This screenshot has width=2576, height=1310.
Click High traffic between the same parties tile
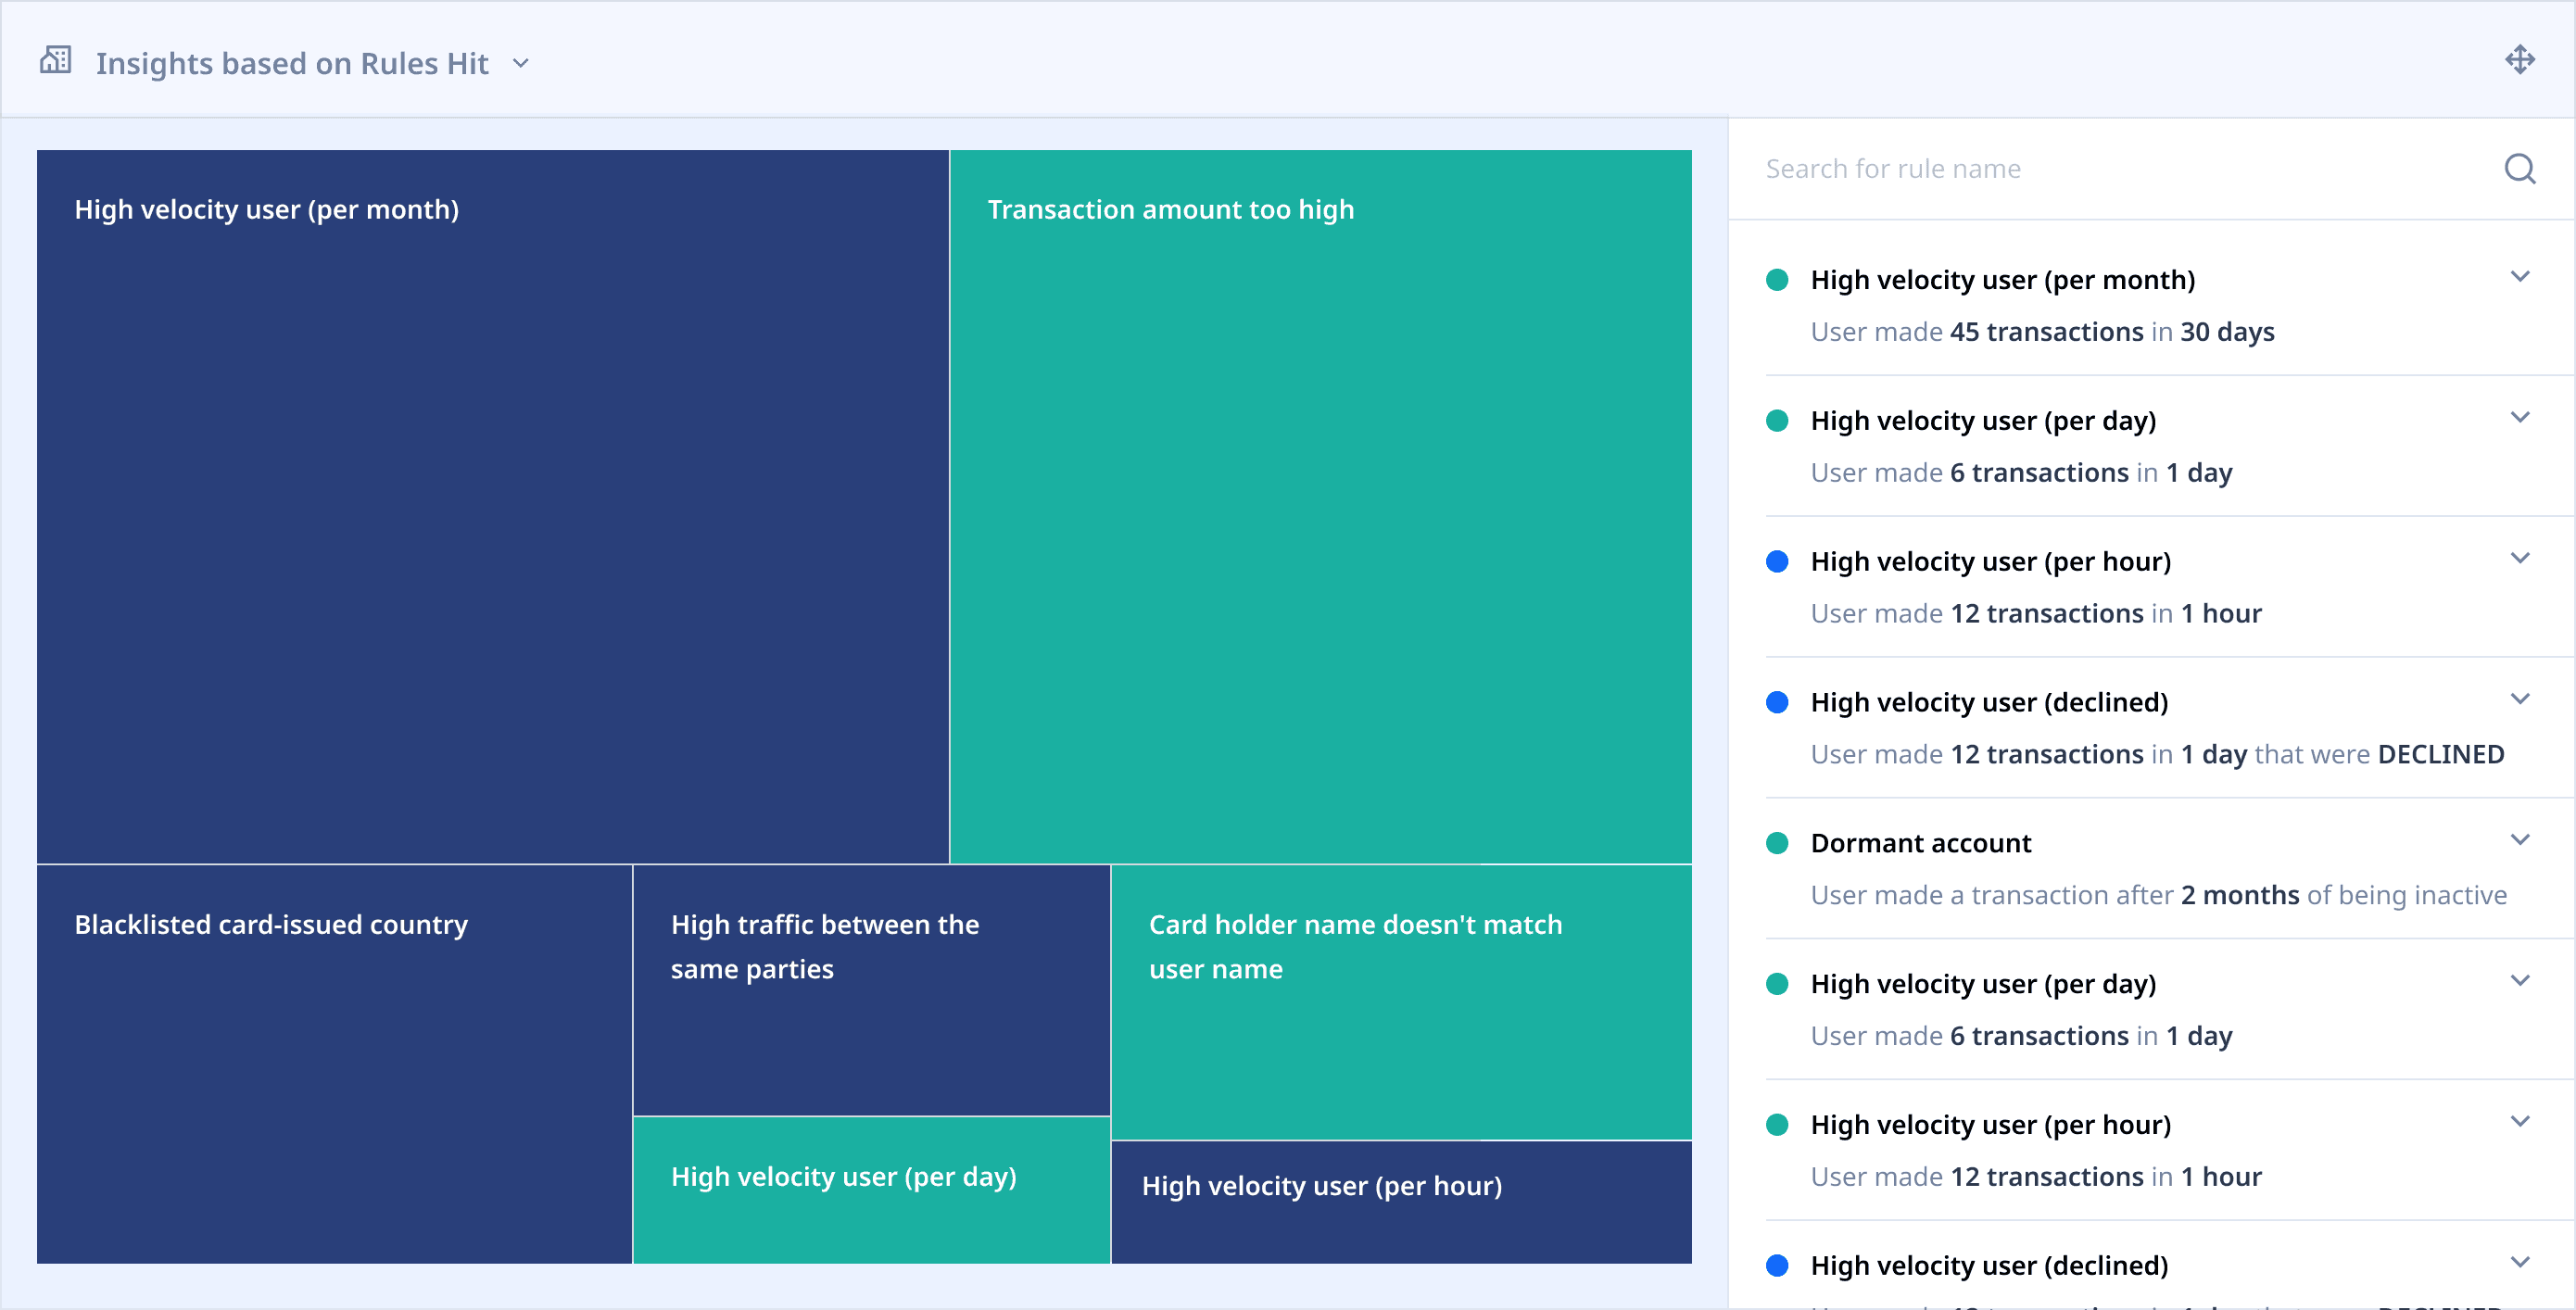tap(871, 990)
